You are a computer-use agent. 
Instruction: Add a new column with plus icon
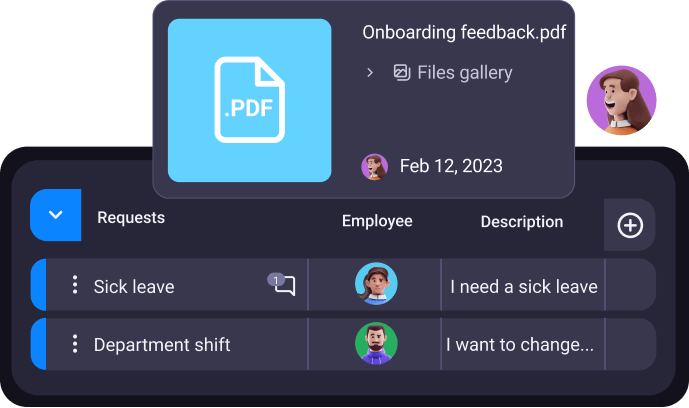(x=630, y=225)
